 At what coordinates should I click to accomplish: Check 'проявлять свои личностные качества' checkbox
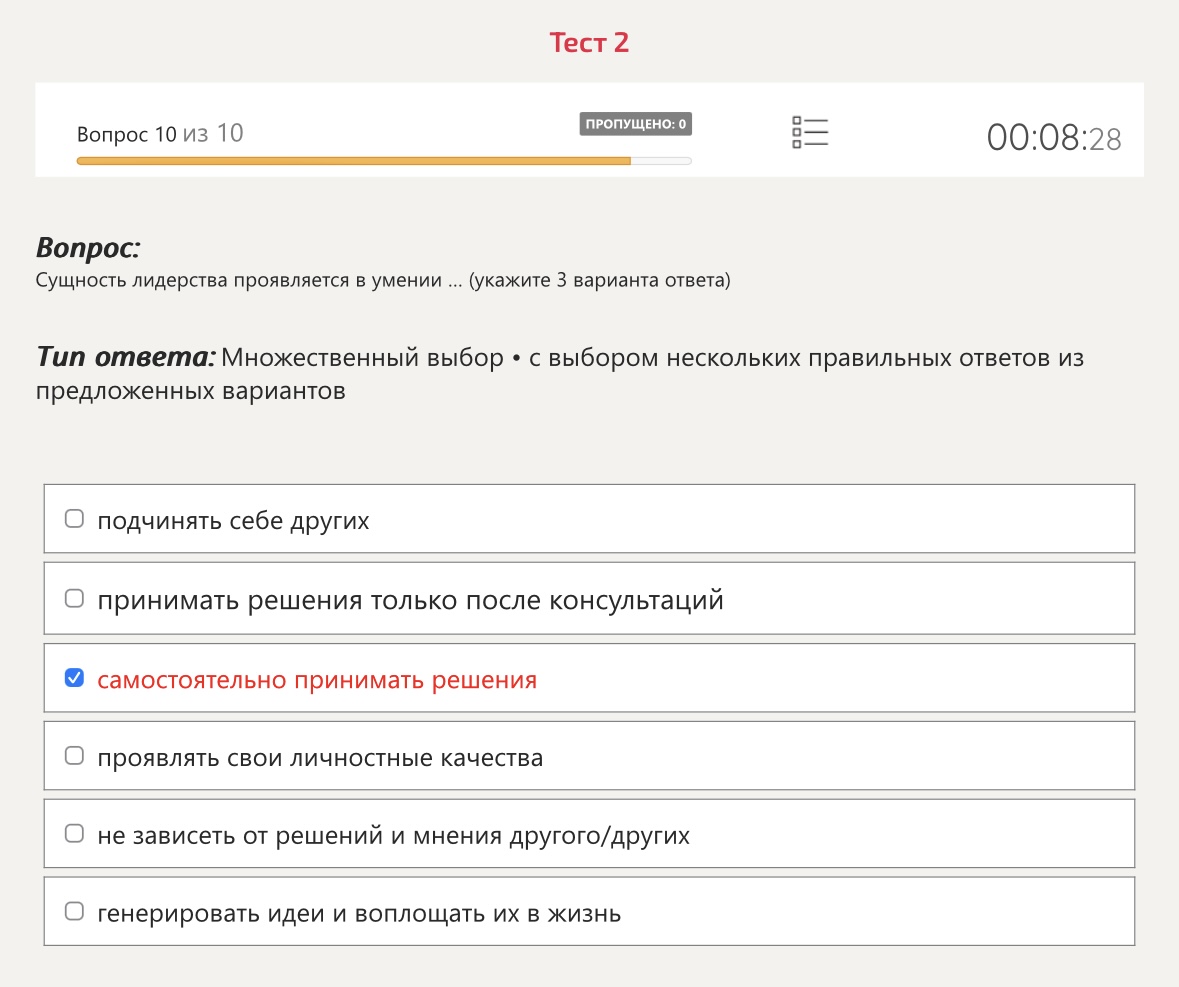(x=74, y=755)
